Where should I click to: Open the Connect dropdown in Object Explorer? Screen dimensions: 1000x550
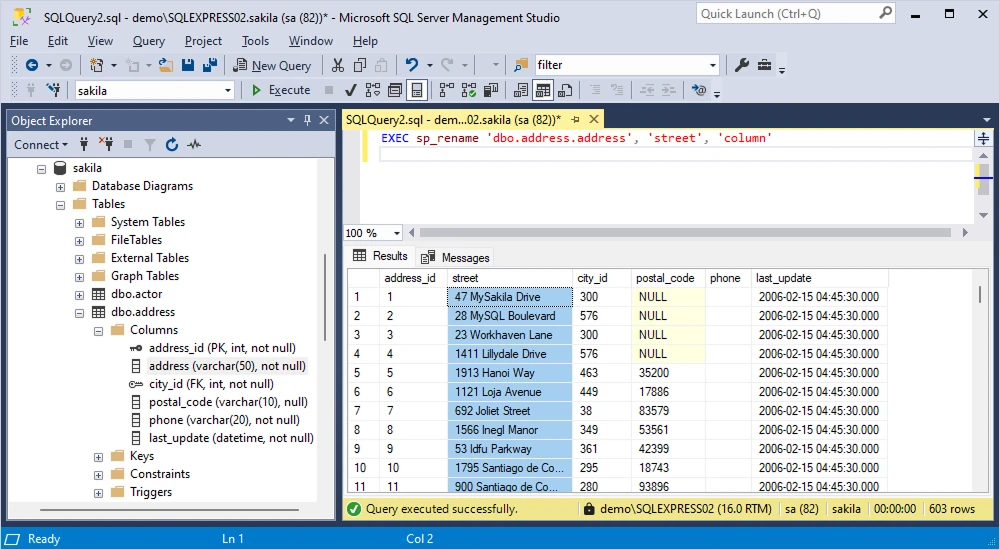(x=41, y=145)
